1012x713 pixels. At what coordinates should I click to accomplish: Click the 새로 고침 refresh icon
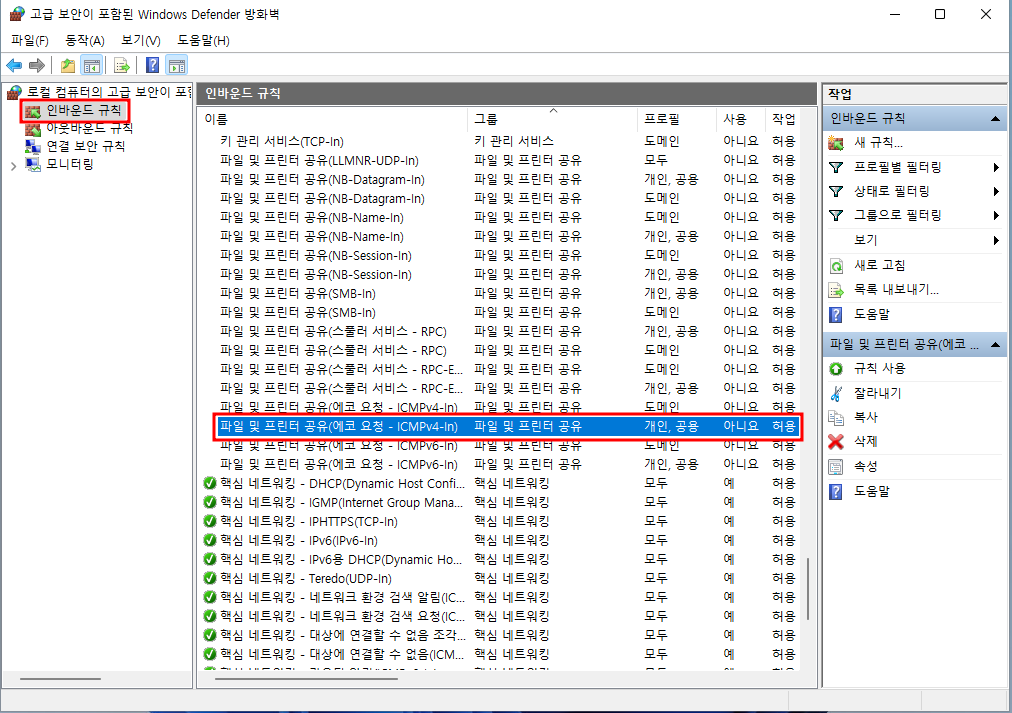click(x=836, y=265)
